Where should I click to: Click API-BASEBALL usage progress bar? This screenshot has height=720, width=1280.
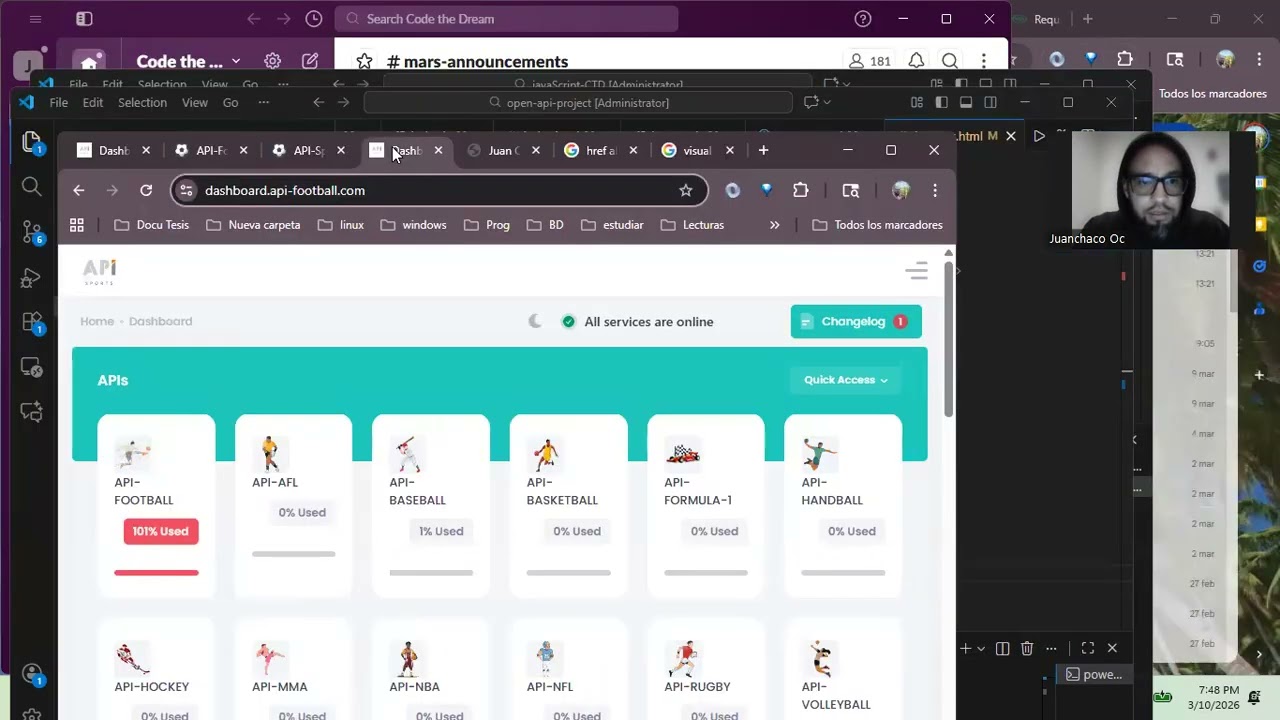pos(431,573)
